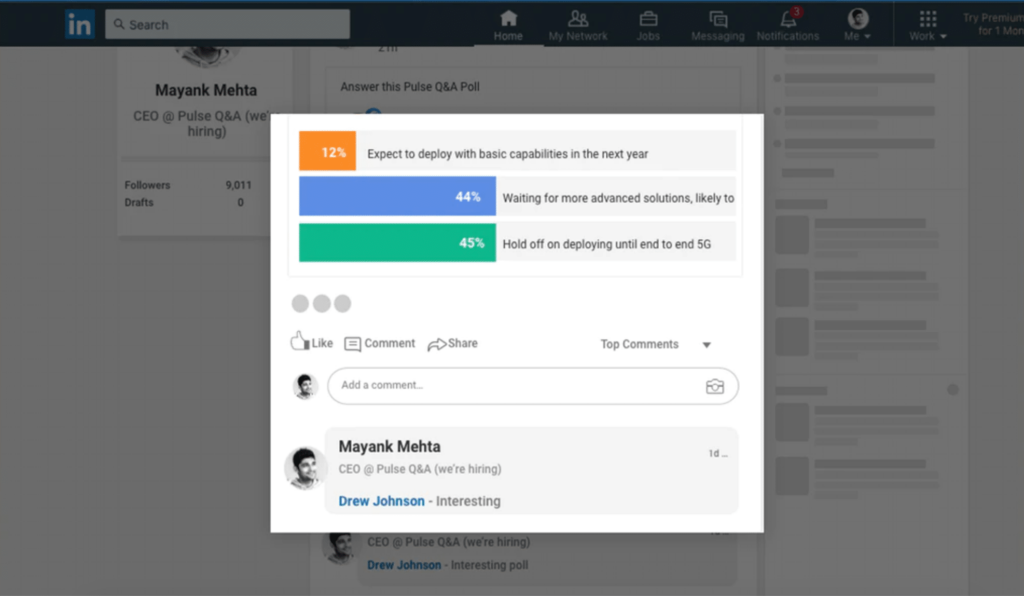
Task: Choose the green 45% poll option
Action: click(x=397, y=243)
